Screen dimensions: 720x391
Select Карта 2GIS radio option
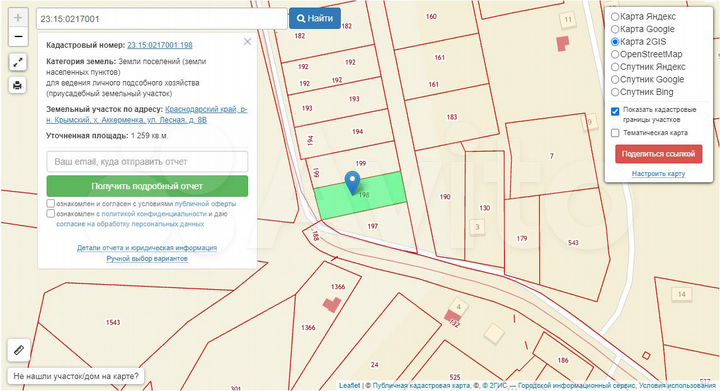tap(615, 42)
